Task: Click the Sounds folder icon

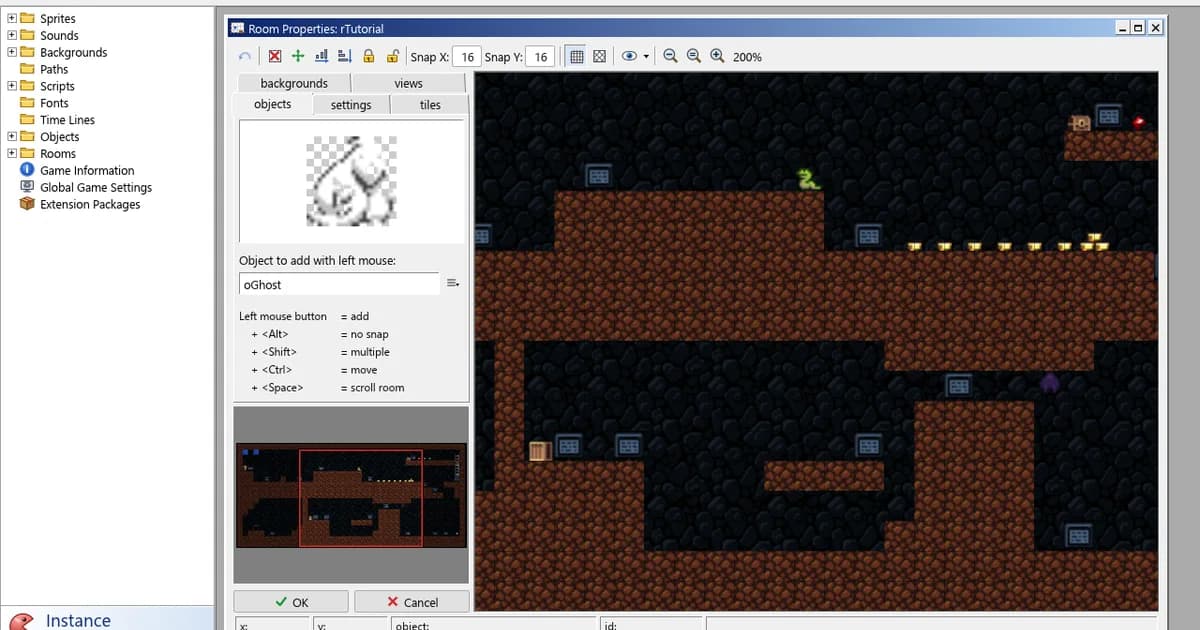Action: (27, 35)
